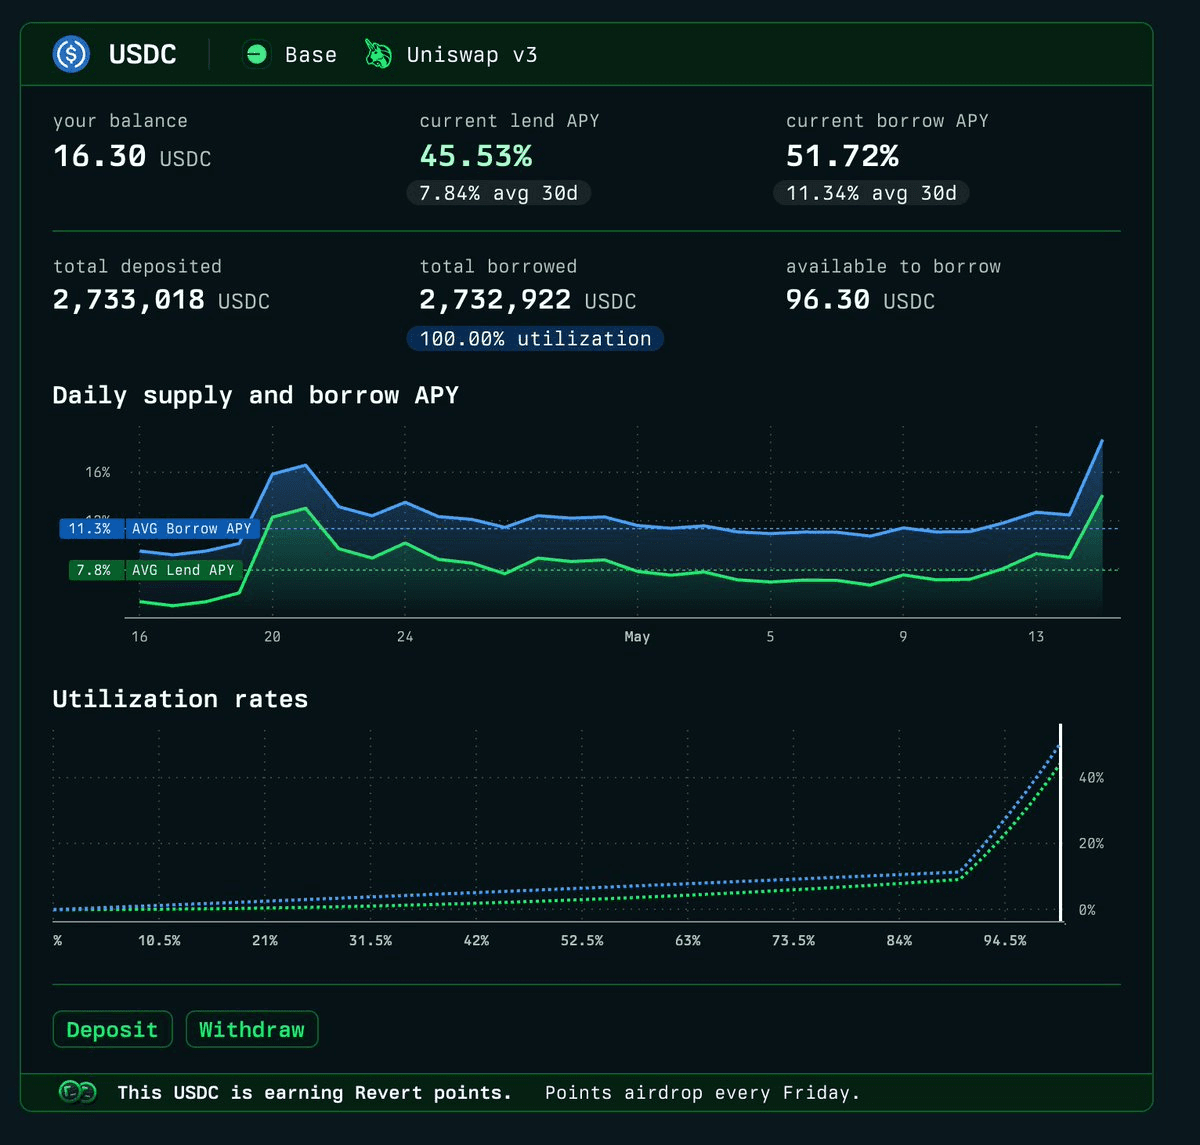Open the Deposit dialog
This screenshot has height=1145, width=1200.
[112, 1029]
